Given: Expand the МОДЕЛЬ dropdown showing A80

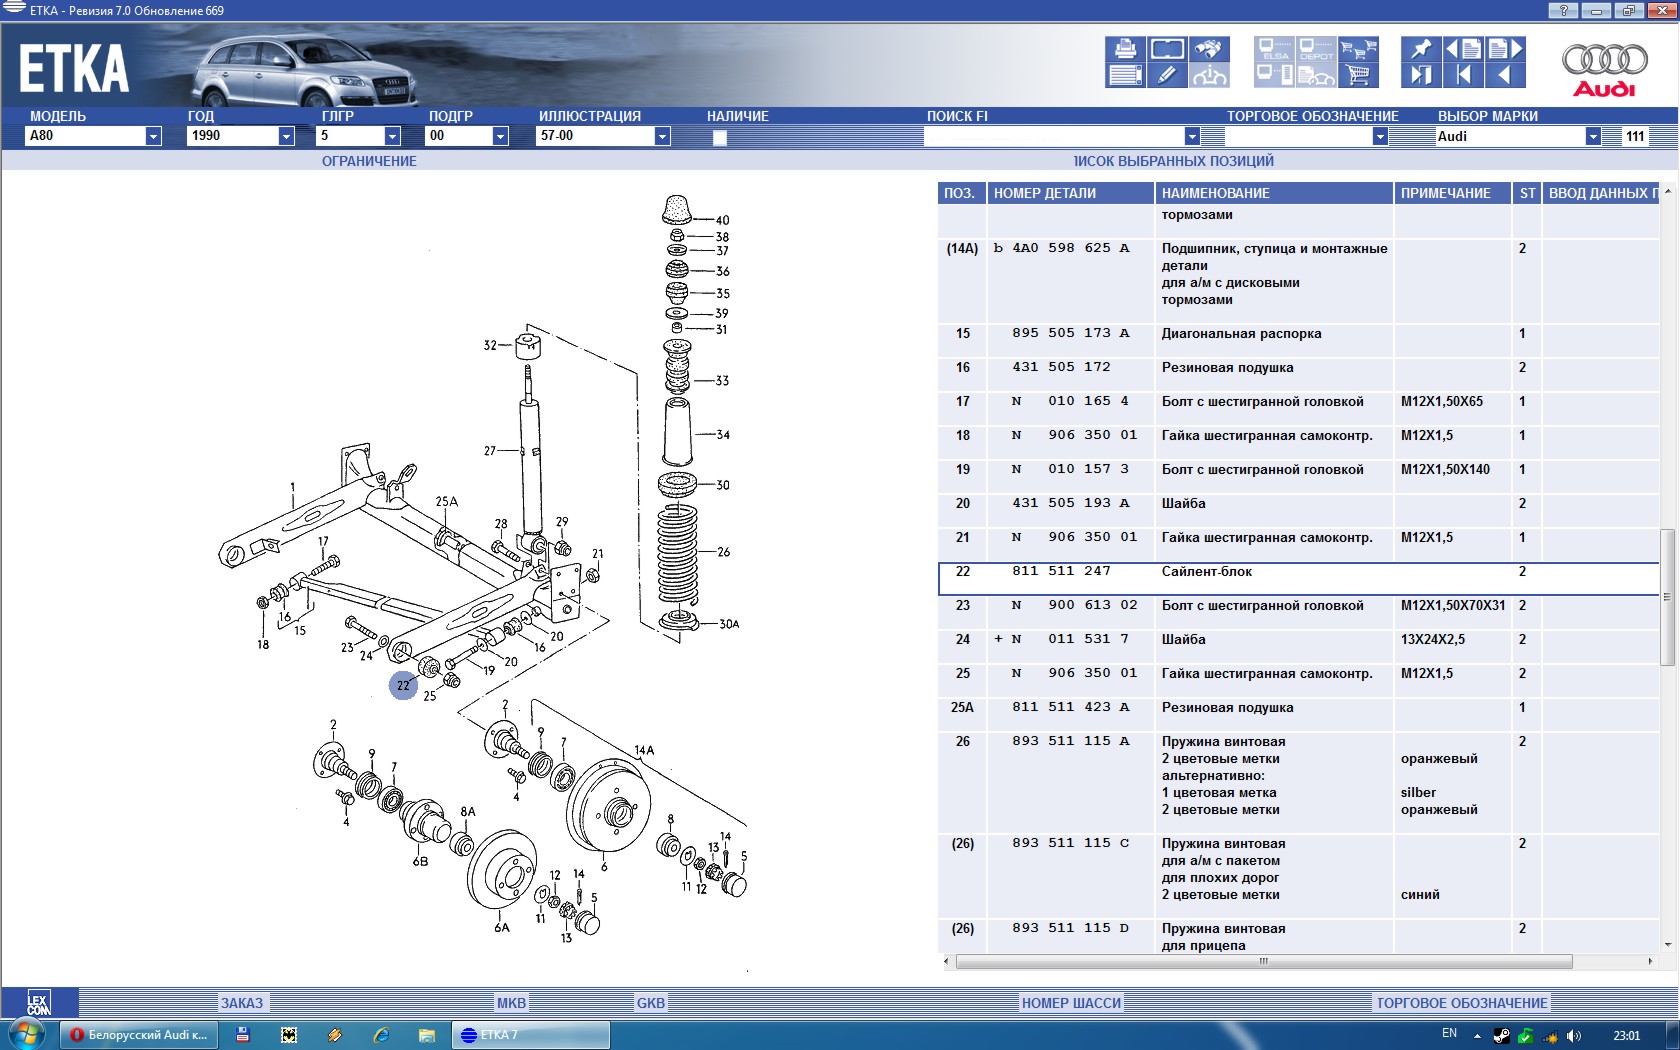Looking at the screenshot, I should click(153, 136).
